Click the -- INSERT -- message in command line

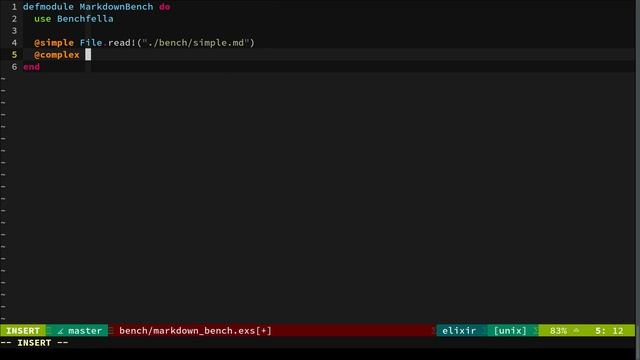(x=34, y=343)
